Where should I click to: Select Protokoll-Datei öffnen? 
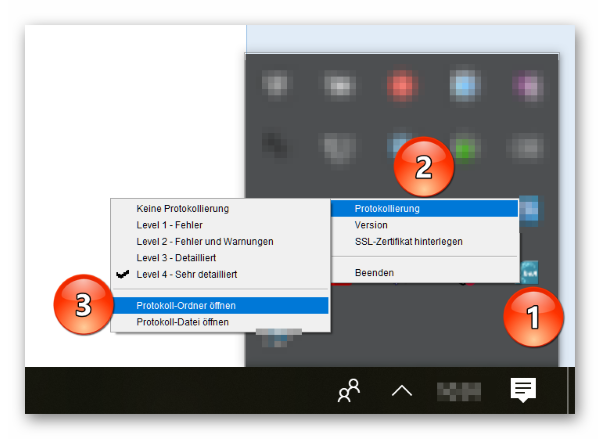click(183, 322)
